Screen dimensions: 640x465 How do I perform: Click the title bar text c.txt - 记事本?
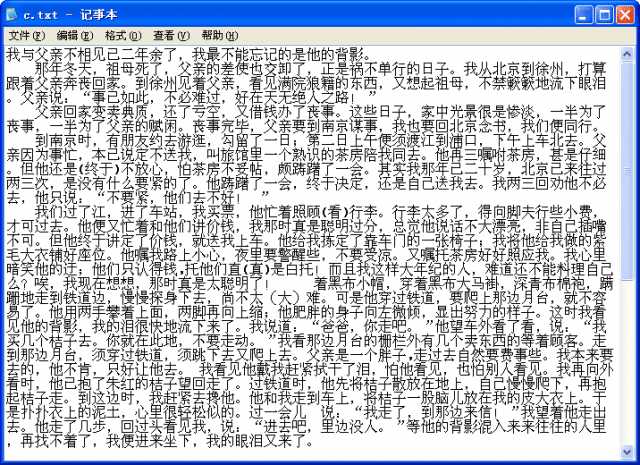pyautogui.click(x=70, y=15)
